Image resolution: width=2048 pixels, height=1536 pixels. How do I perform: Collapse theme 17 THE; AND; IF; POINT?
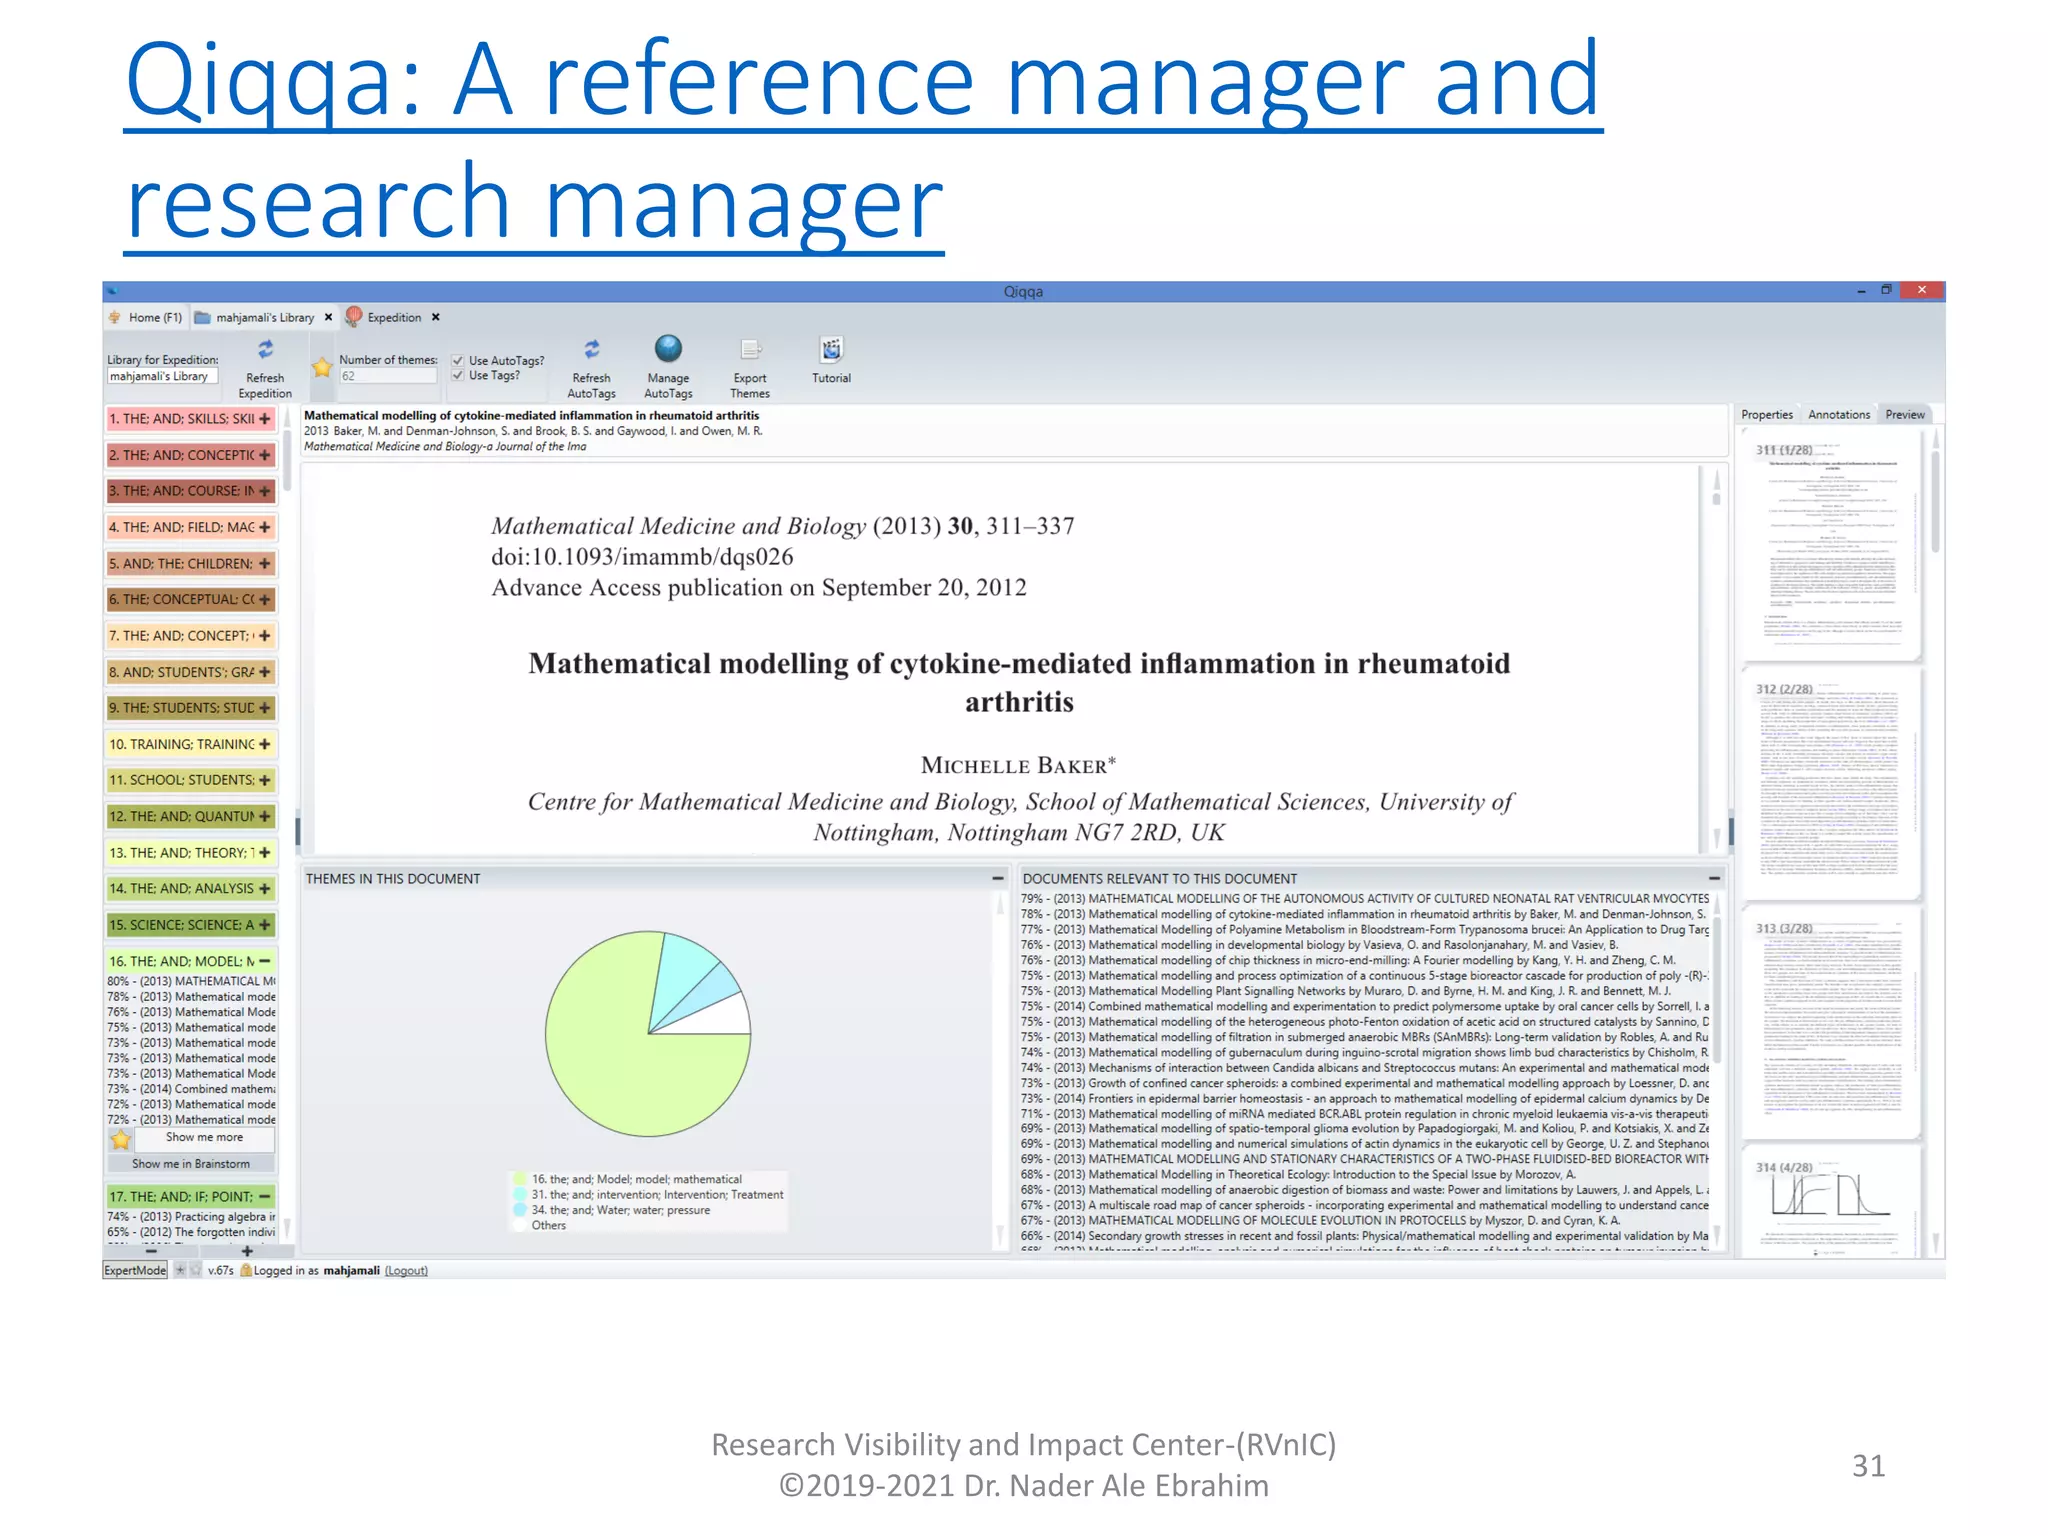265,1196
